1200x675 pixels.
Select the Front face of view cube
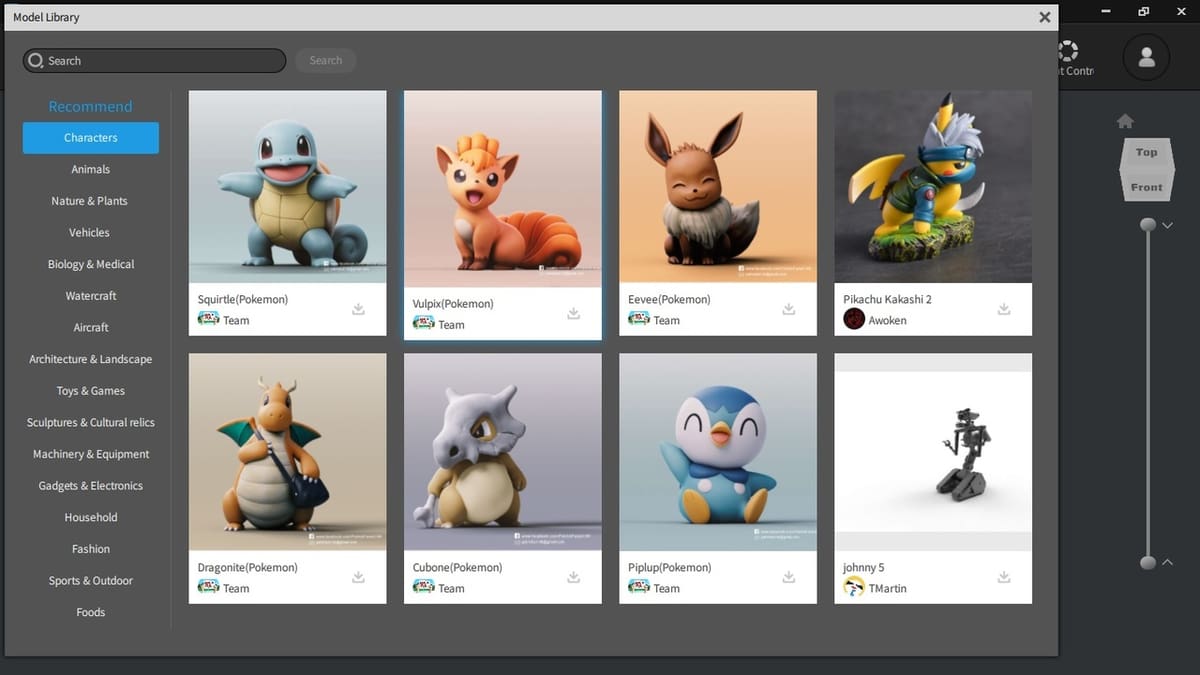point(1146,187)
